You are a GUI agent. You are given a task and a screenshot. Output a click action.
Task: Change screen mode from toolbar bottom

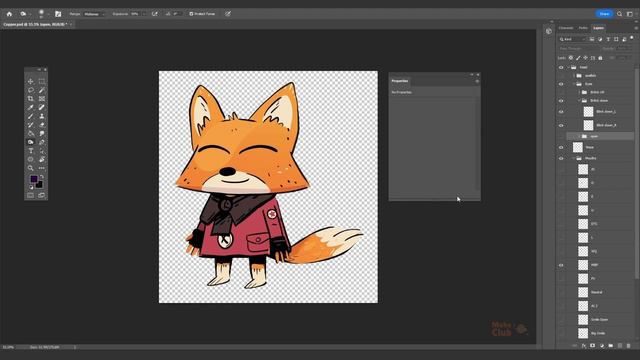coord(42,196)
